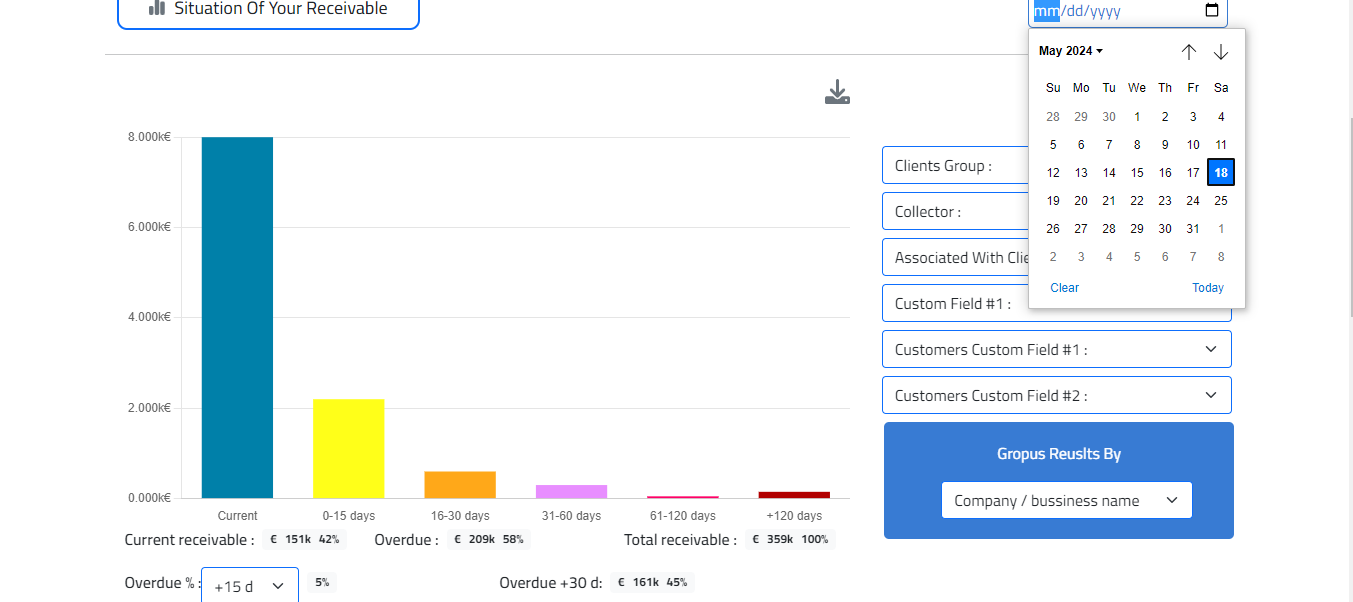This screenshot has height=602, width=1353.
Task: Click Today in the date picker
Action: coord(1207,288)
